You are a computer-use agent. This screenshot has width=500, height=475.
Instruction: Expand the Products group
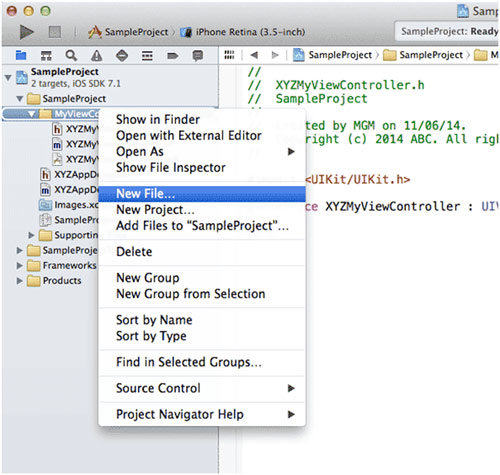pos(20,281)
